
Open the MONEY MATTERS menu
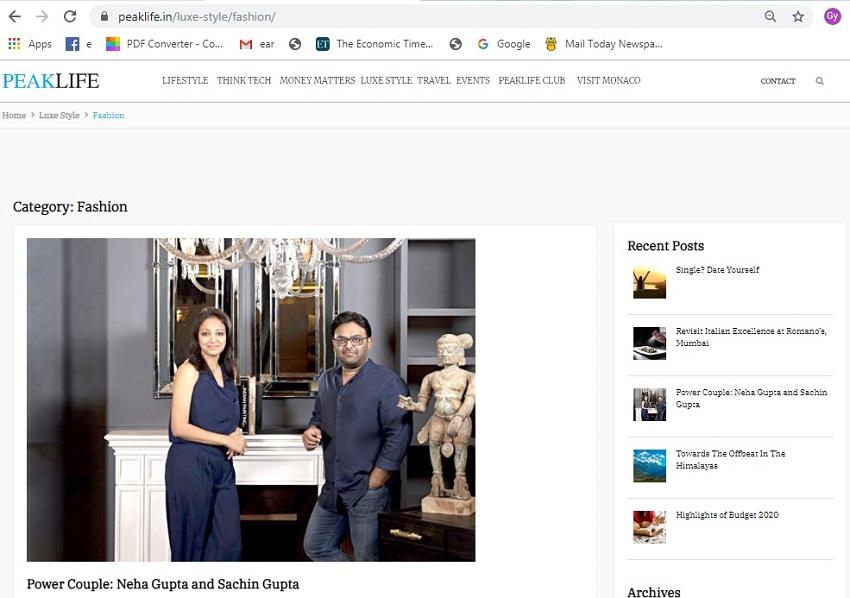[317, 80]
